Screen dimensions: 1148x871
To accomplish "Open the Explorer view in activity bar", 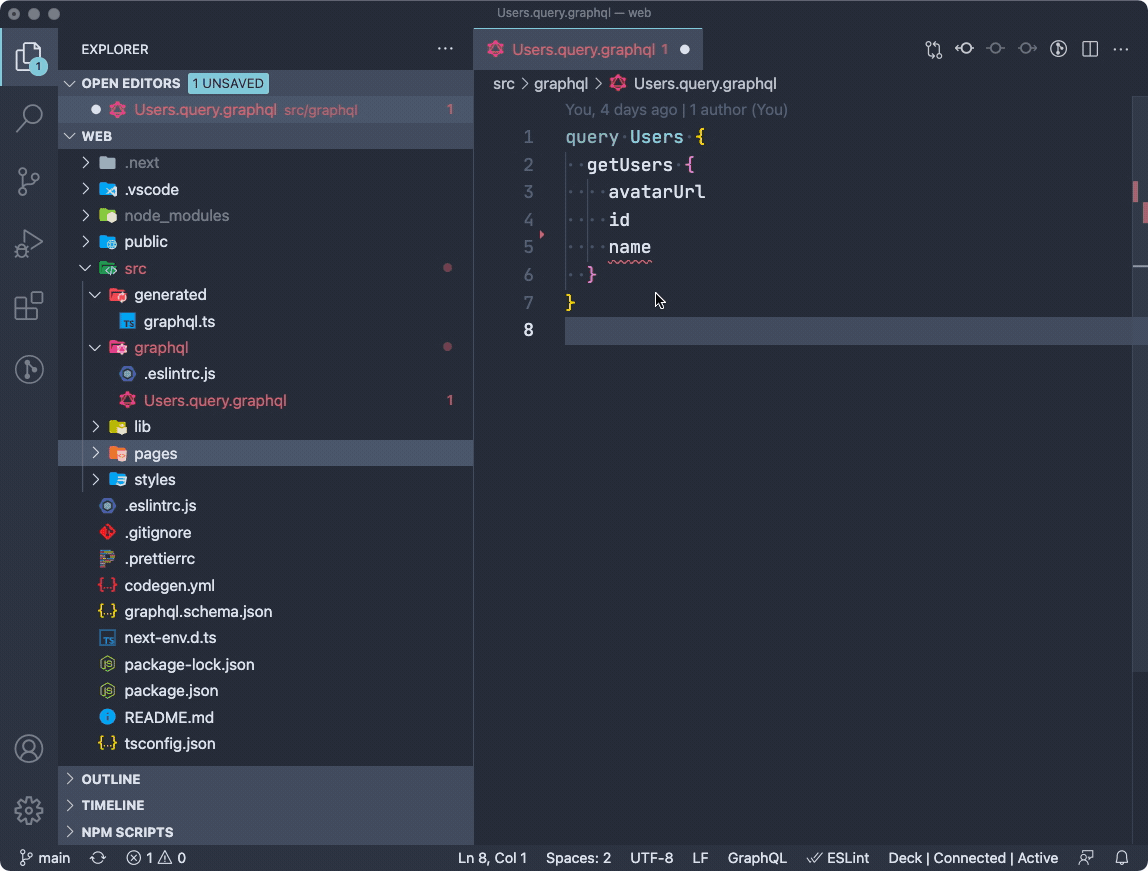I will pos(29,57).
